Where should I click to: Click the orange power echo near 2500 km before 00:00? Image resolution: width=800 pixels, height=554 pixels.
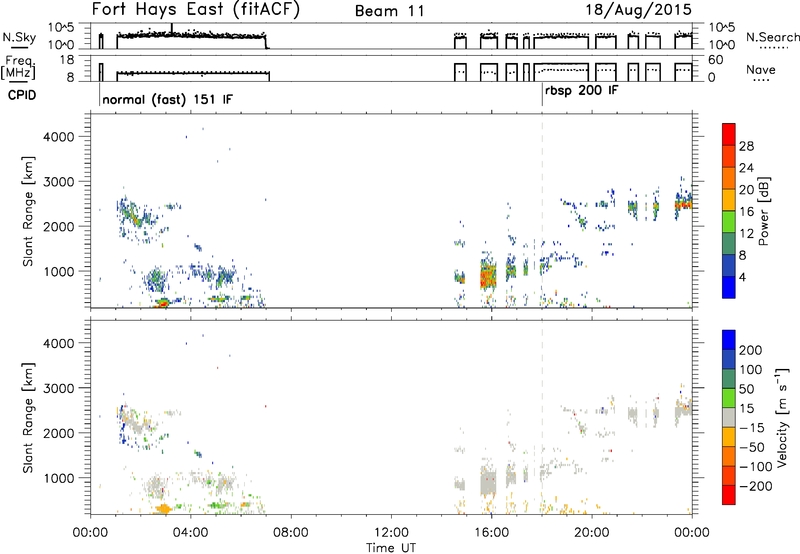(x=684, y=204)
